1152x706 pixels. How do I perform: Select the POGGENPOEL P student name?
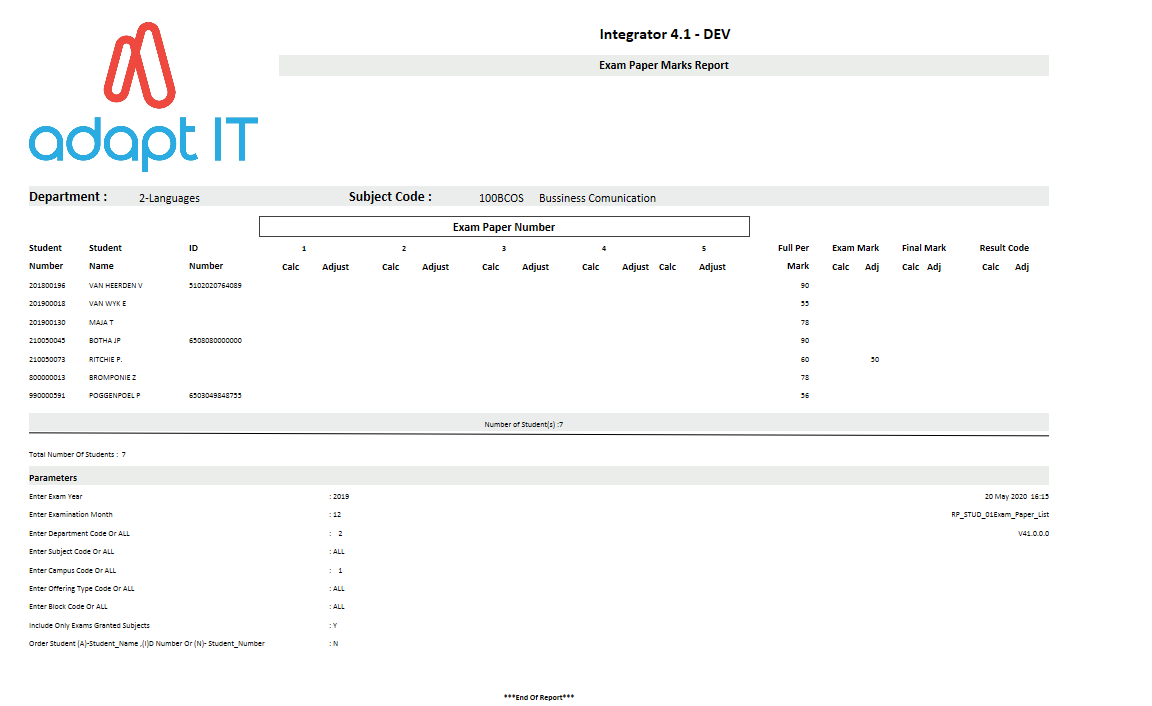(x=114, y=396)
